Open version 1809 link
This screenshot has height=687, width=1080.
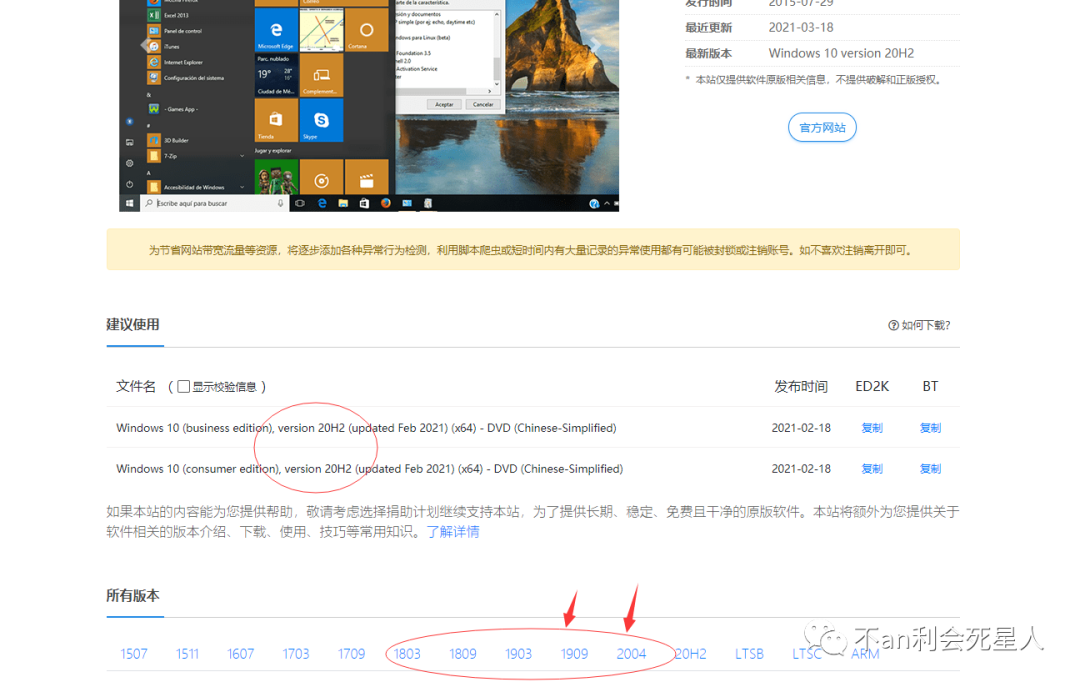(x=463, y=654)
